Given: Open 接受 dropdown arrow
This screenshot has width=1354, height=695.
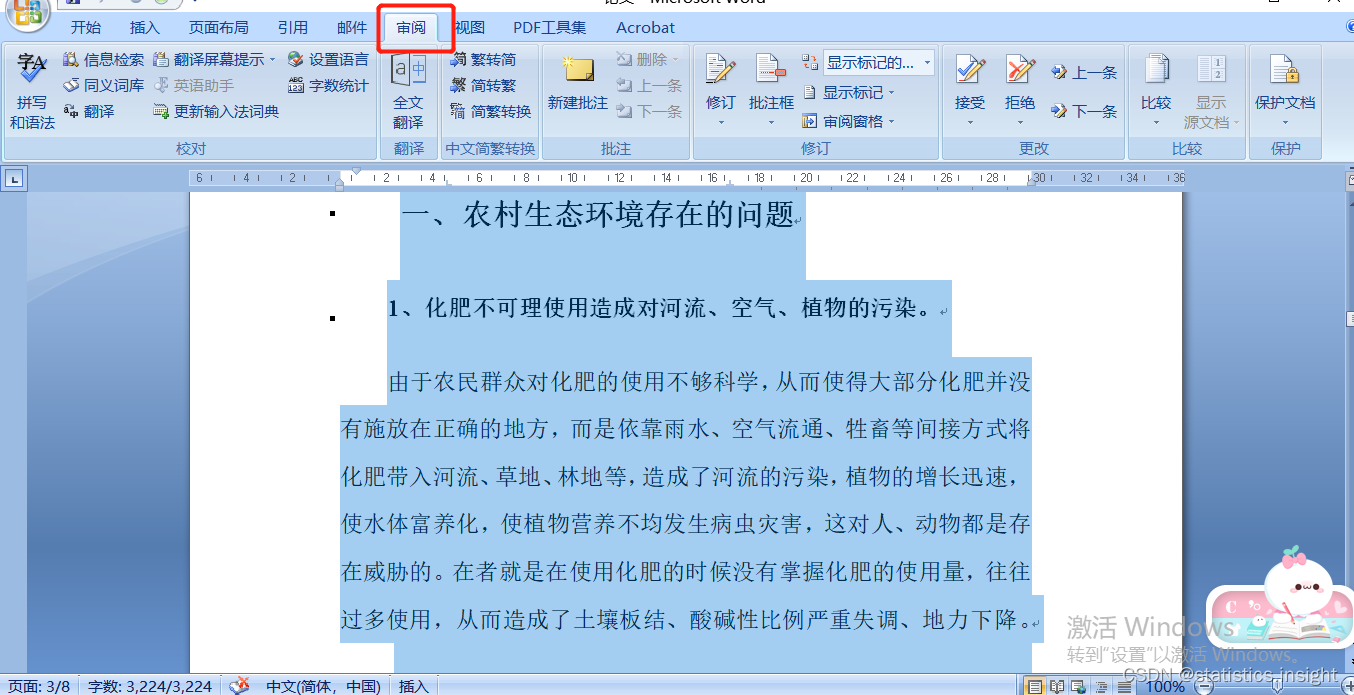Looking at the screenshot, I should click(970, 123).
